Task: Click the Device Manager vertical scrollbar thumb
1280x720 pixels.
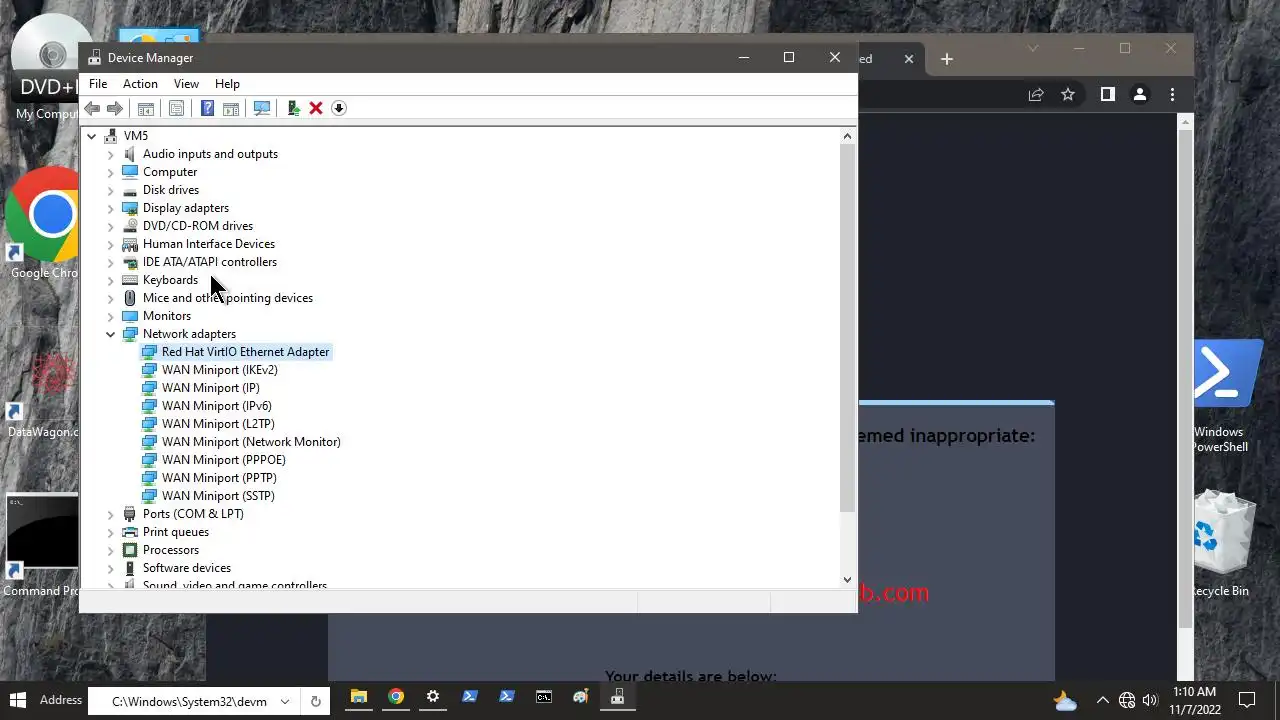Action: (x=847, y=329)
